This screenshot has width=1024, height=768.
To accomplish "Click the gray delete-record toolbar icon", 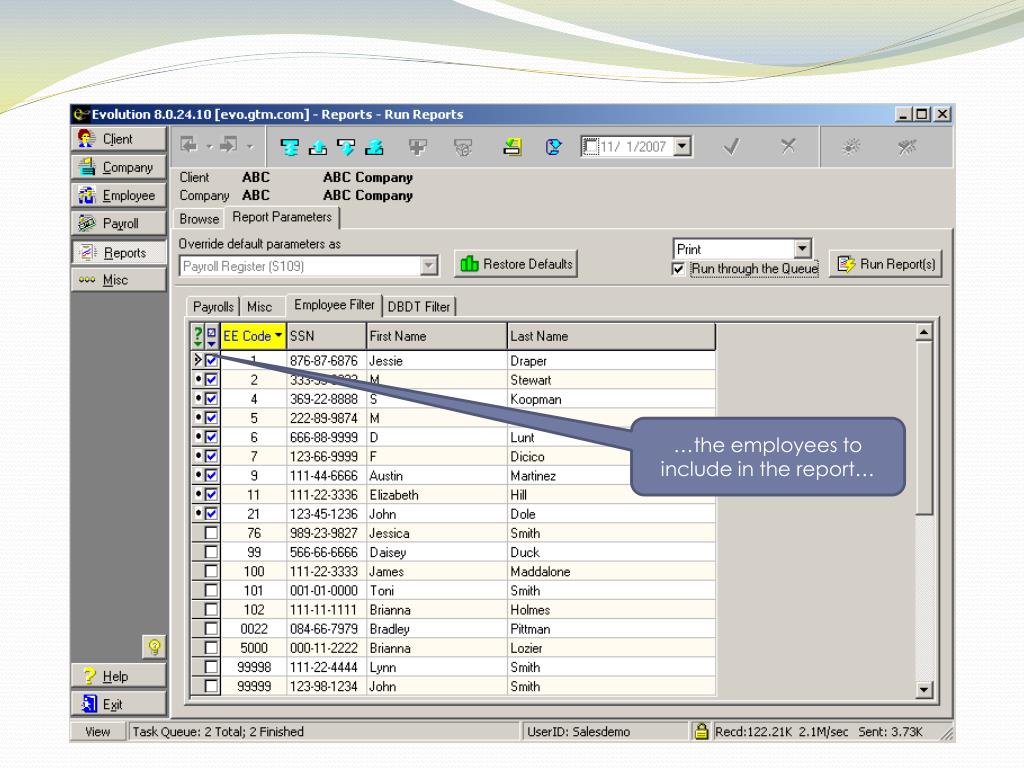I will click(x=463, y=147).
